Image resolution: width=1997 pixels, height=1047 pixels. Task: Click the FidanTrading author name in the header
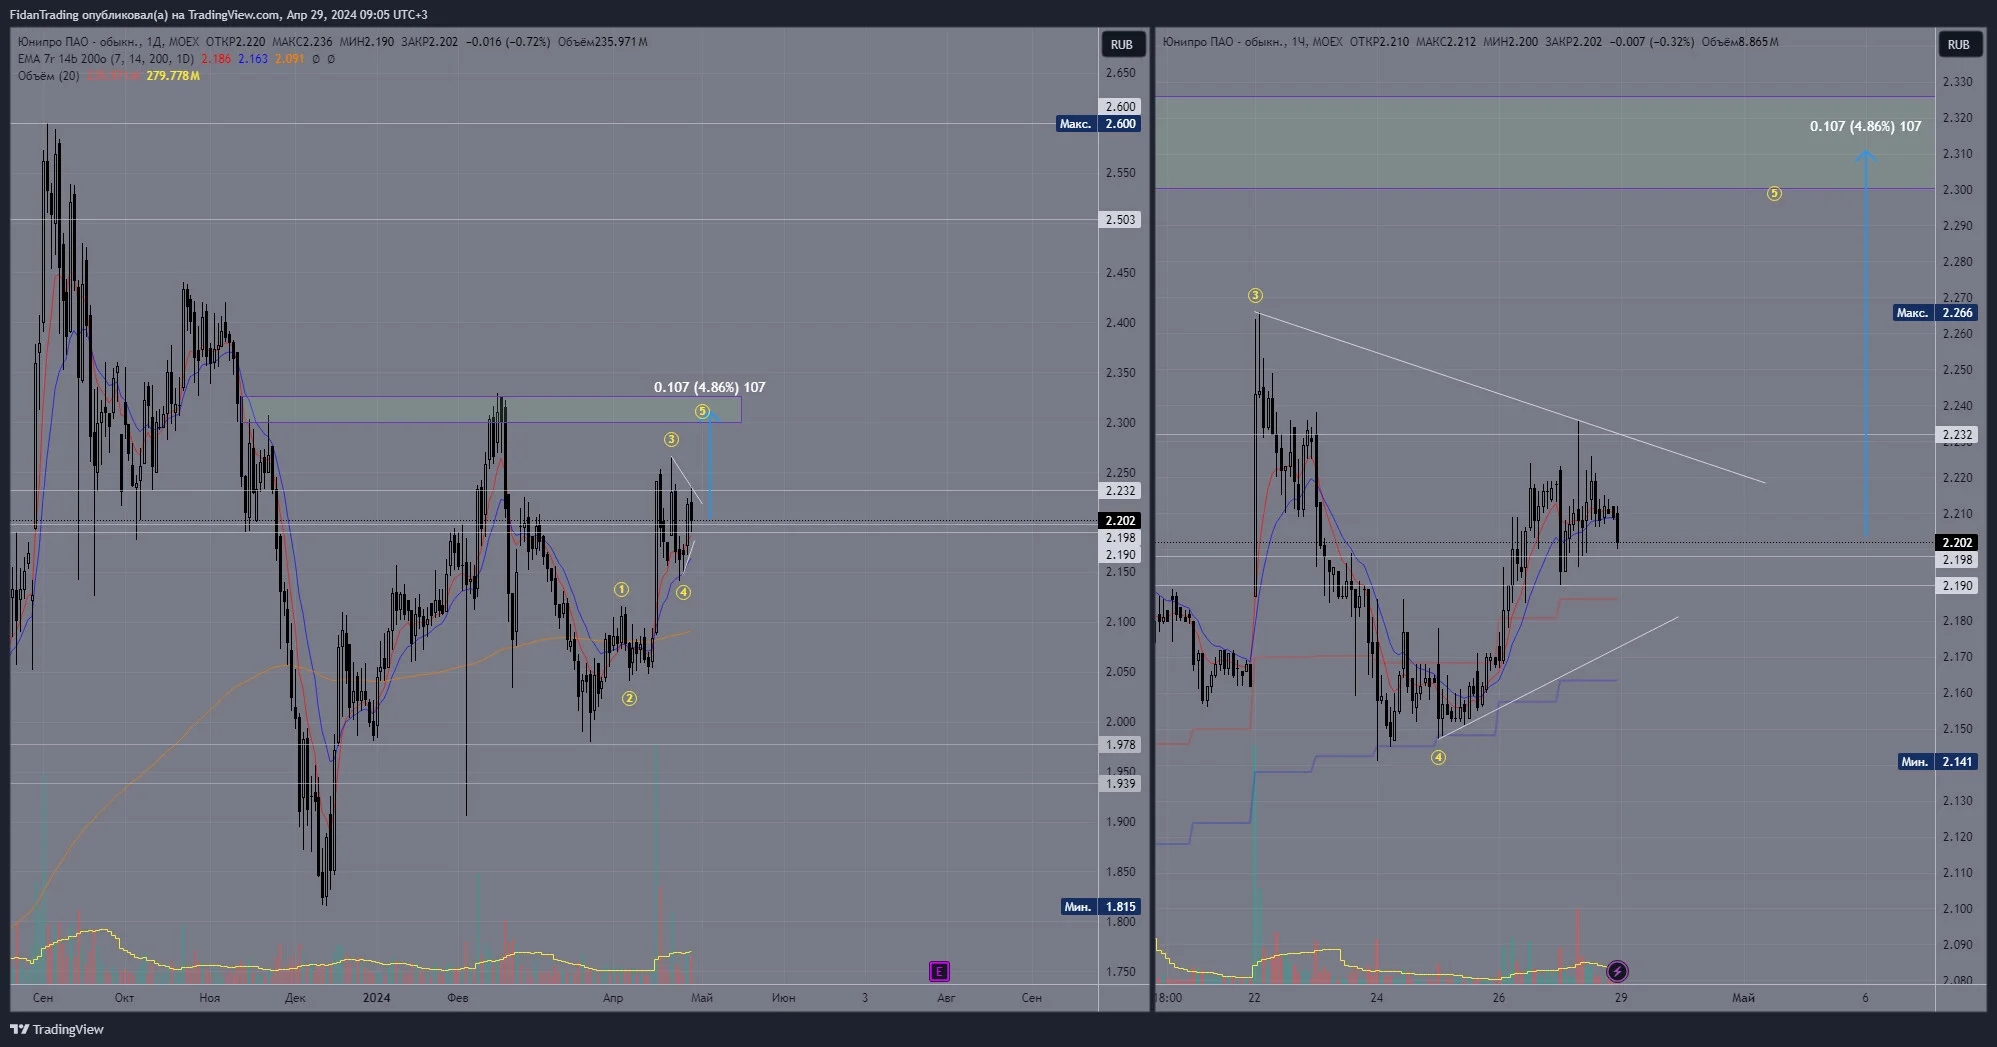[44, 14]
